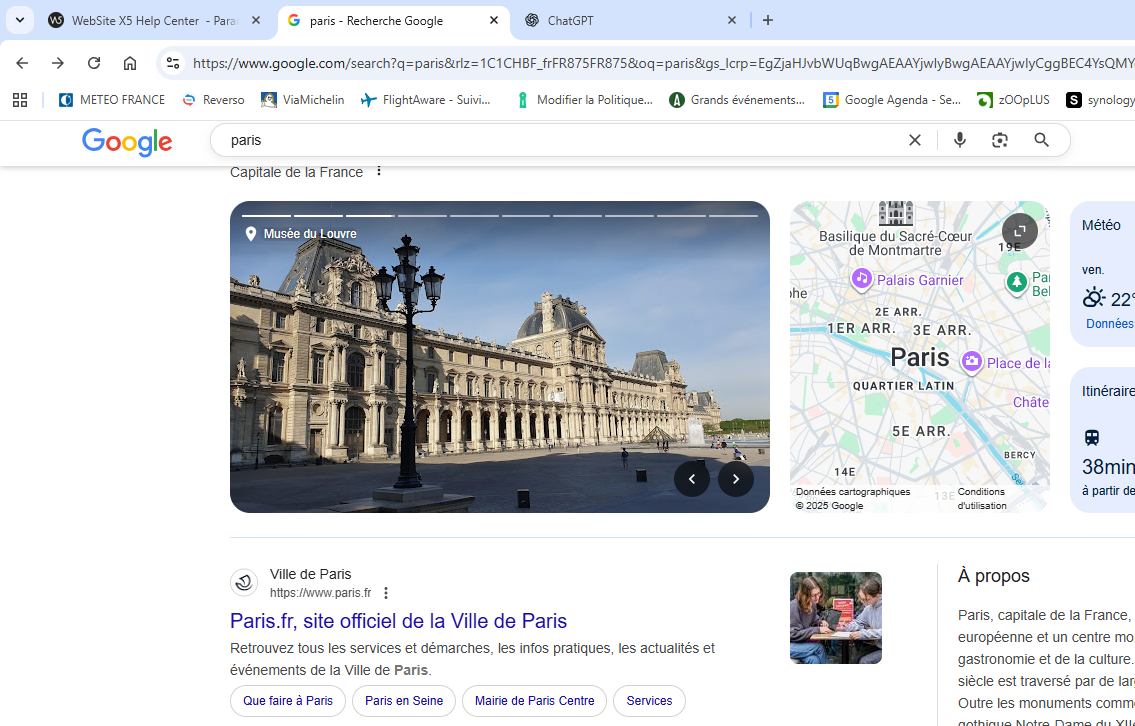Show previous photo in Louvre carousel
The image size is (1135, 726).
coord(692,478)
